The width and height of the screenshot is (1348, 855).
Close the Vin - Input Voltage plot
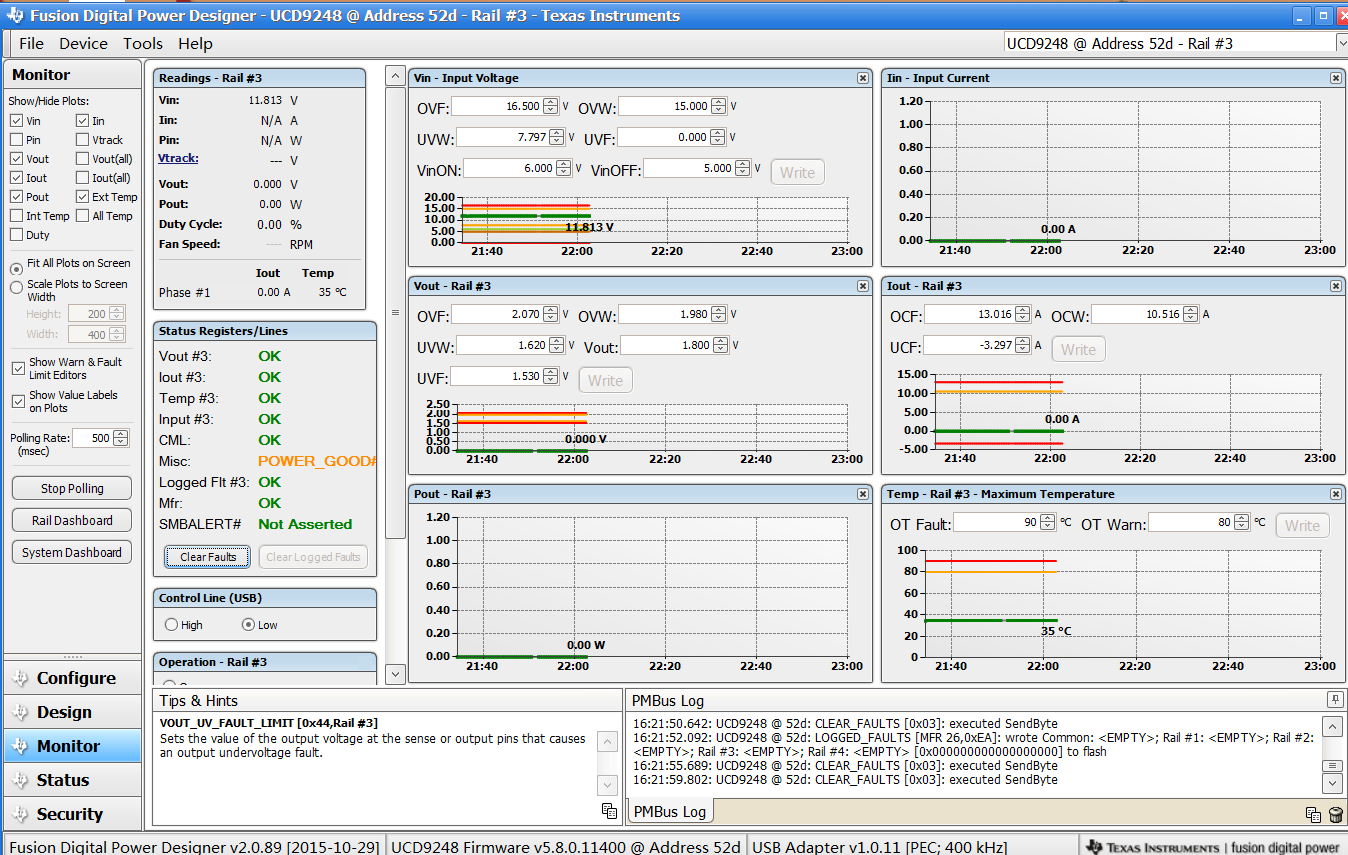[863, 78]
